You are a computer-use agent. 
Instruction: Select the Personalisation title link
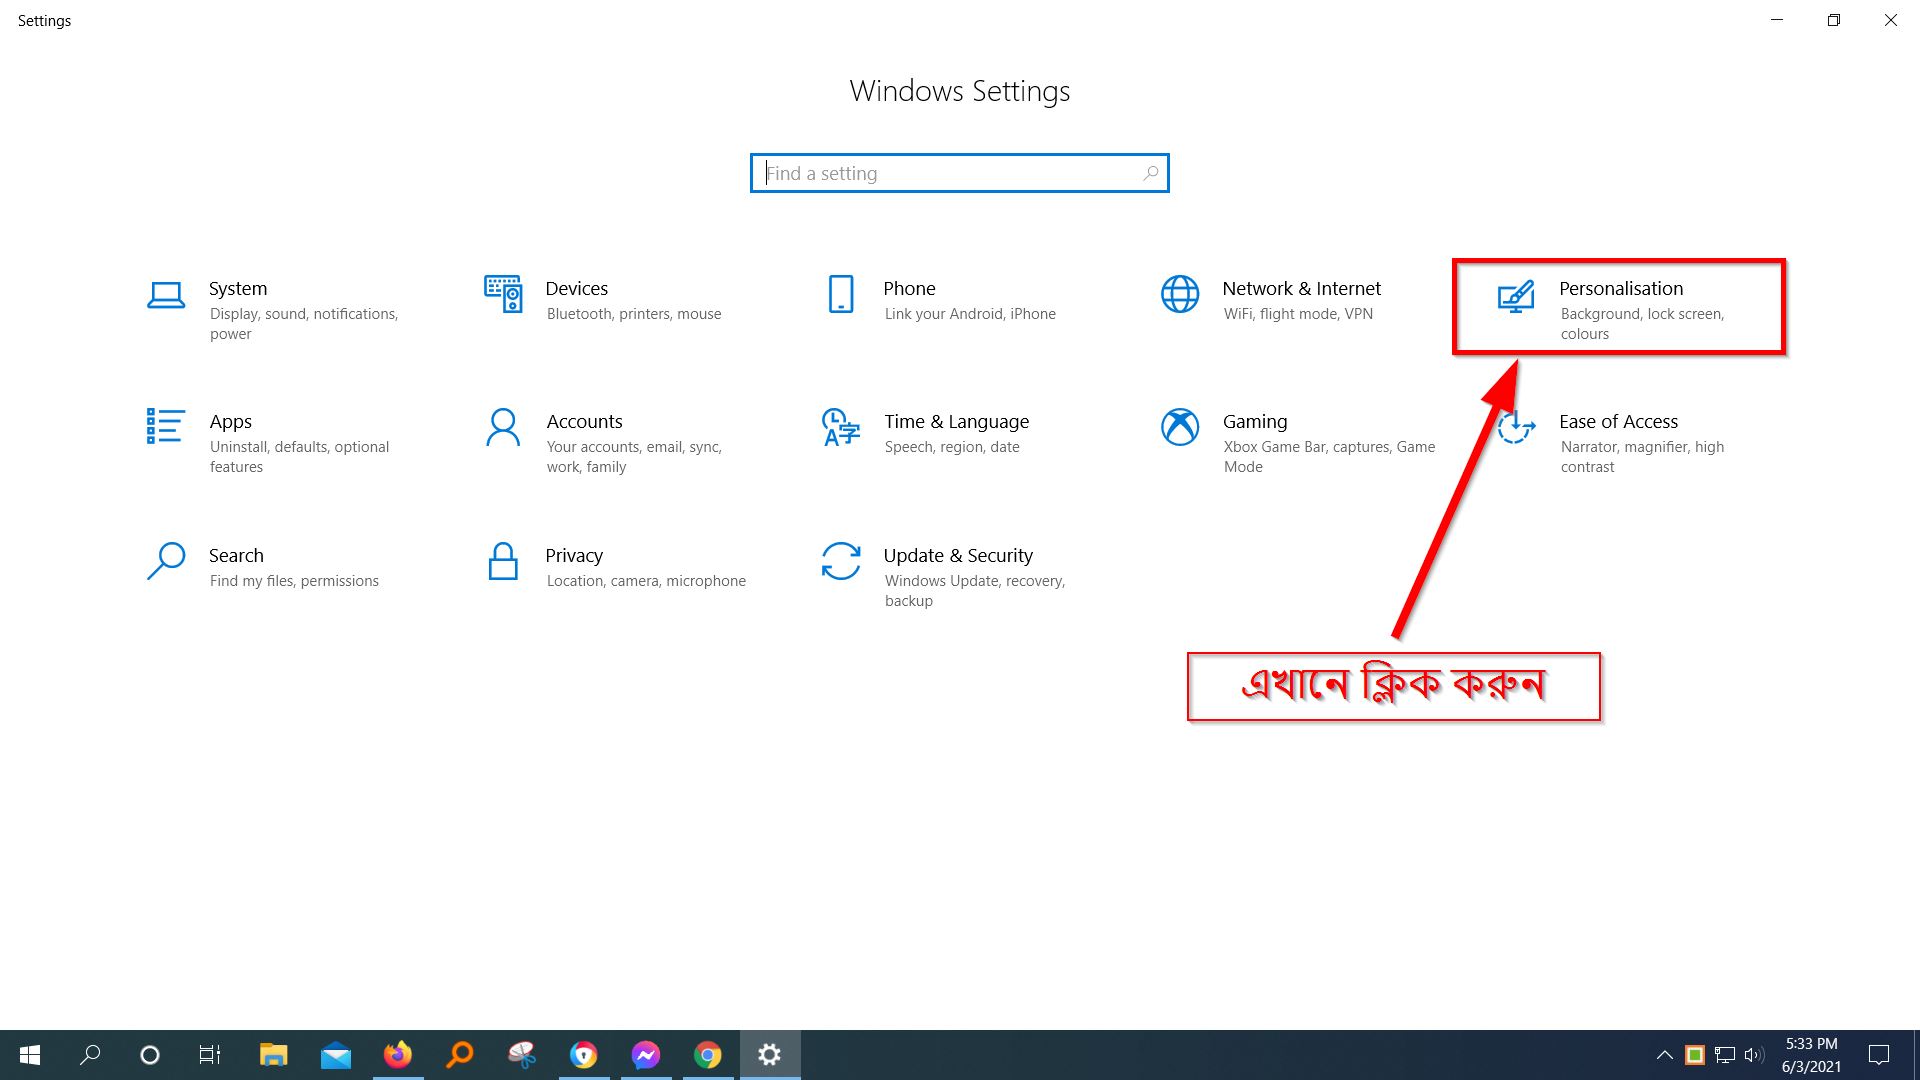click(1621, 288)
